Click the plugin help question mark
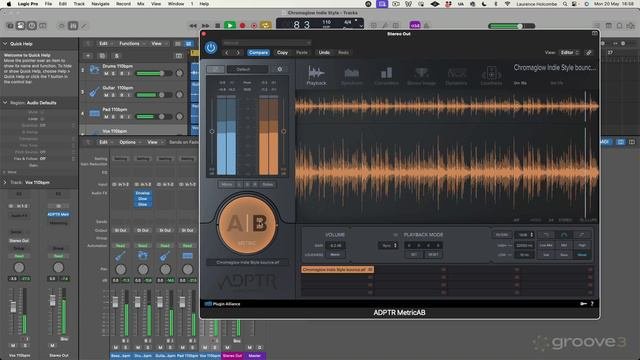 click(x=592, y=304)
